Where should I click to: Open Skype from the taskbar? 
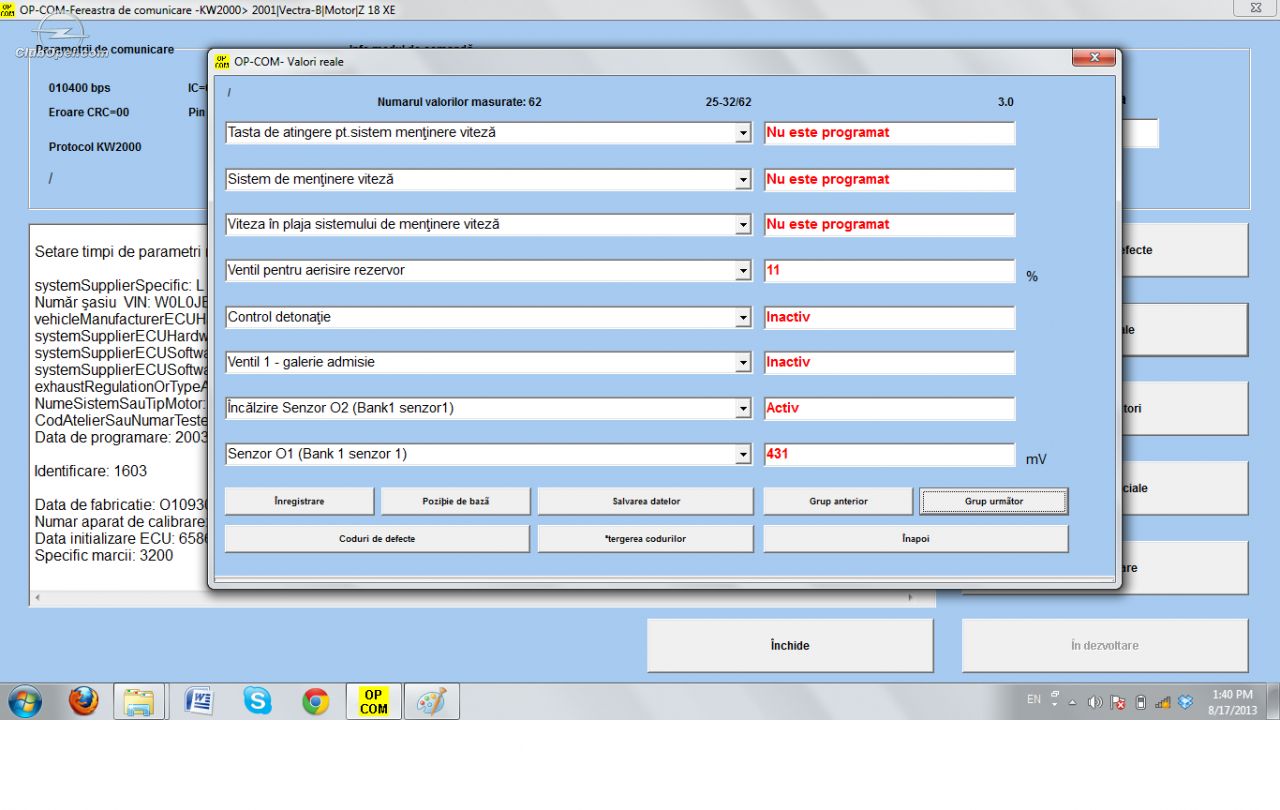tap(257, 701)
